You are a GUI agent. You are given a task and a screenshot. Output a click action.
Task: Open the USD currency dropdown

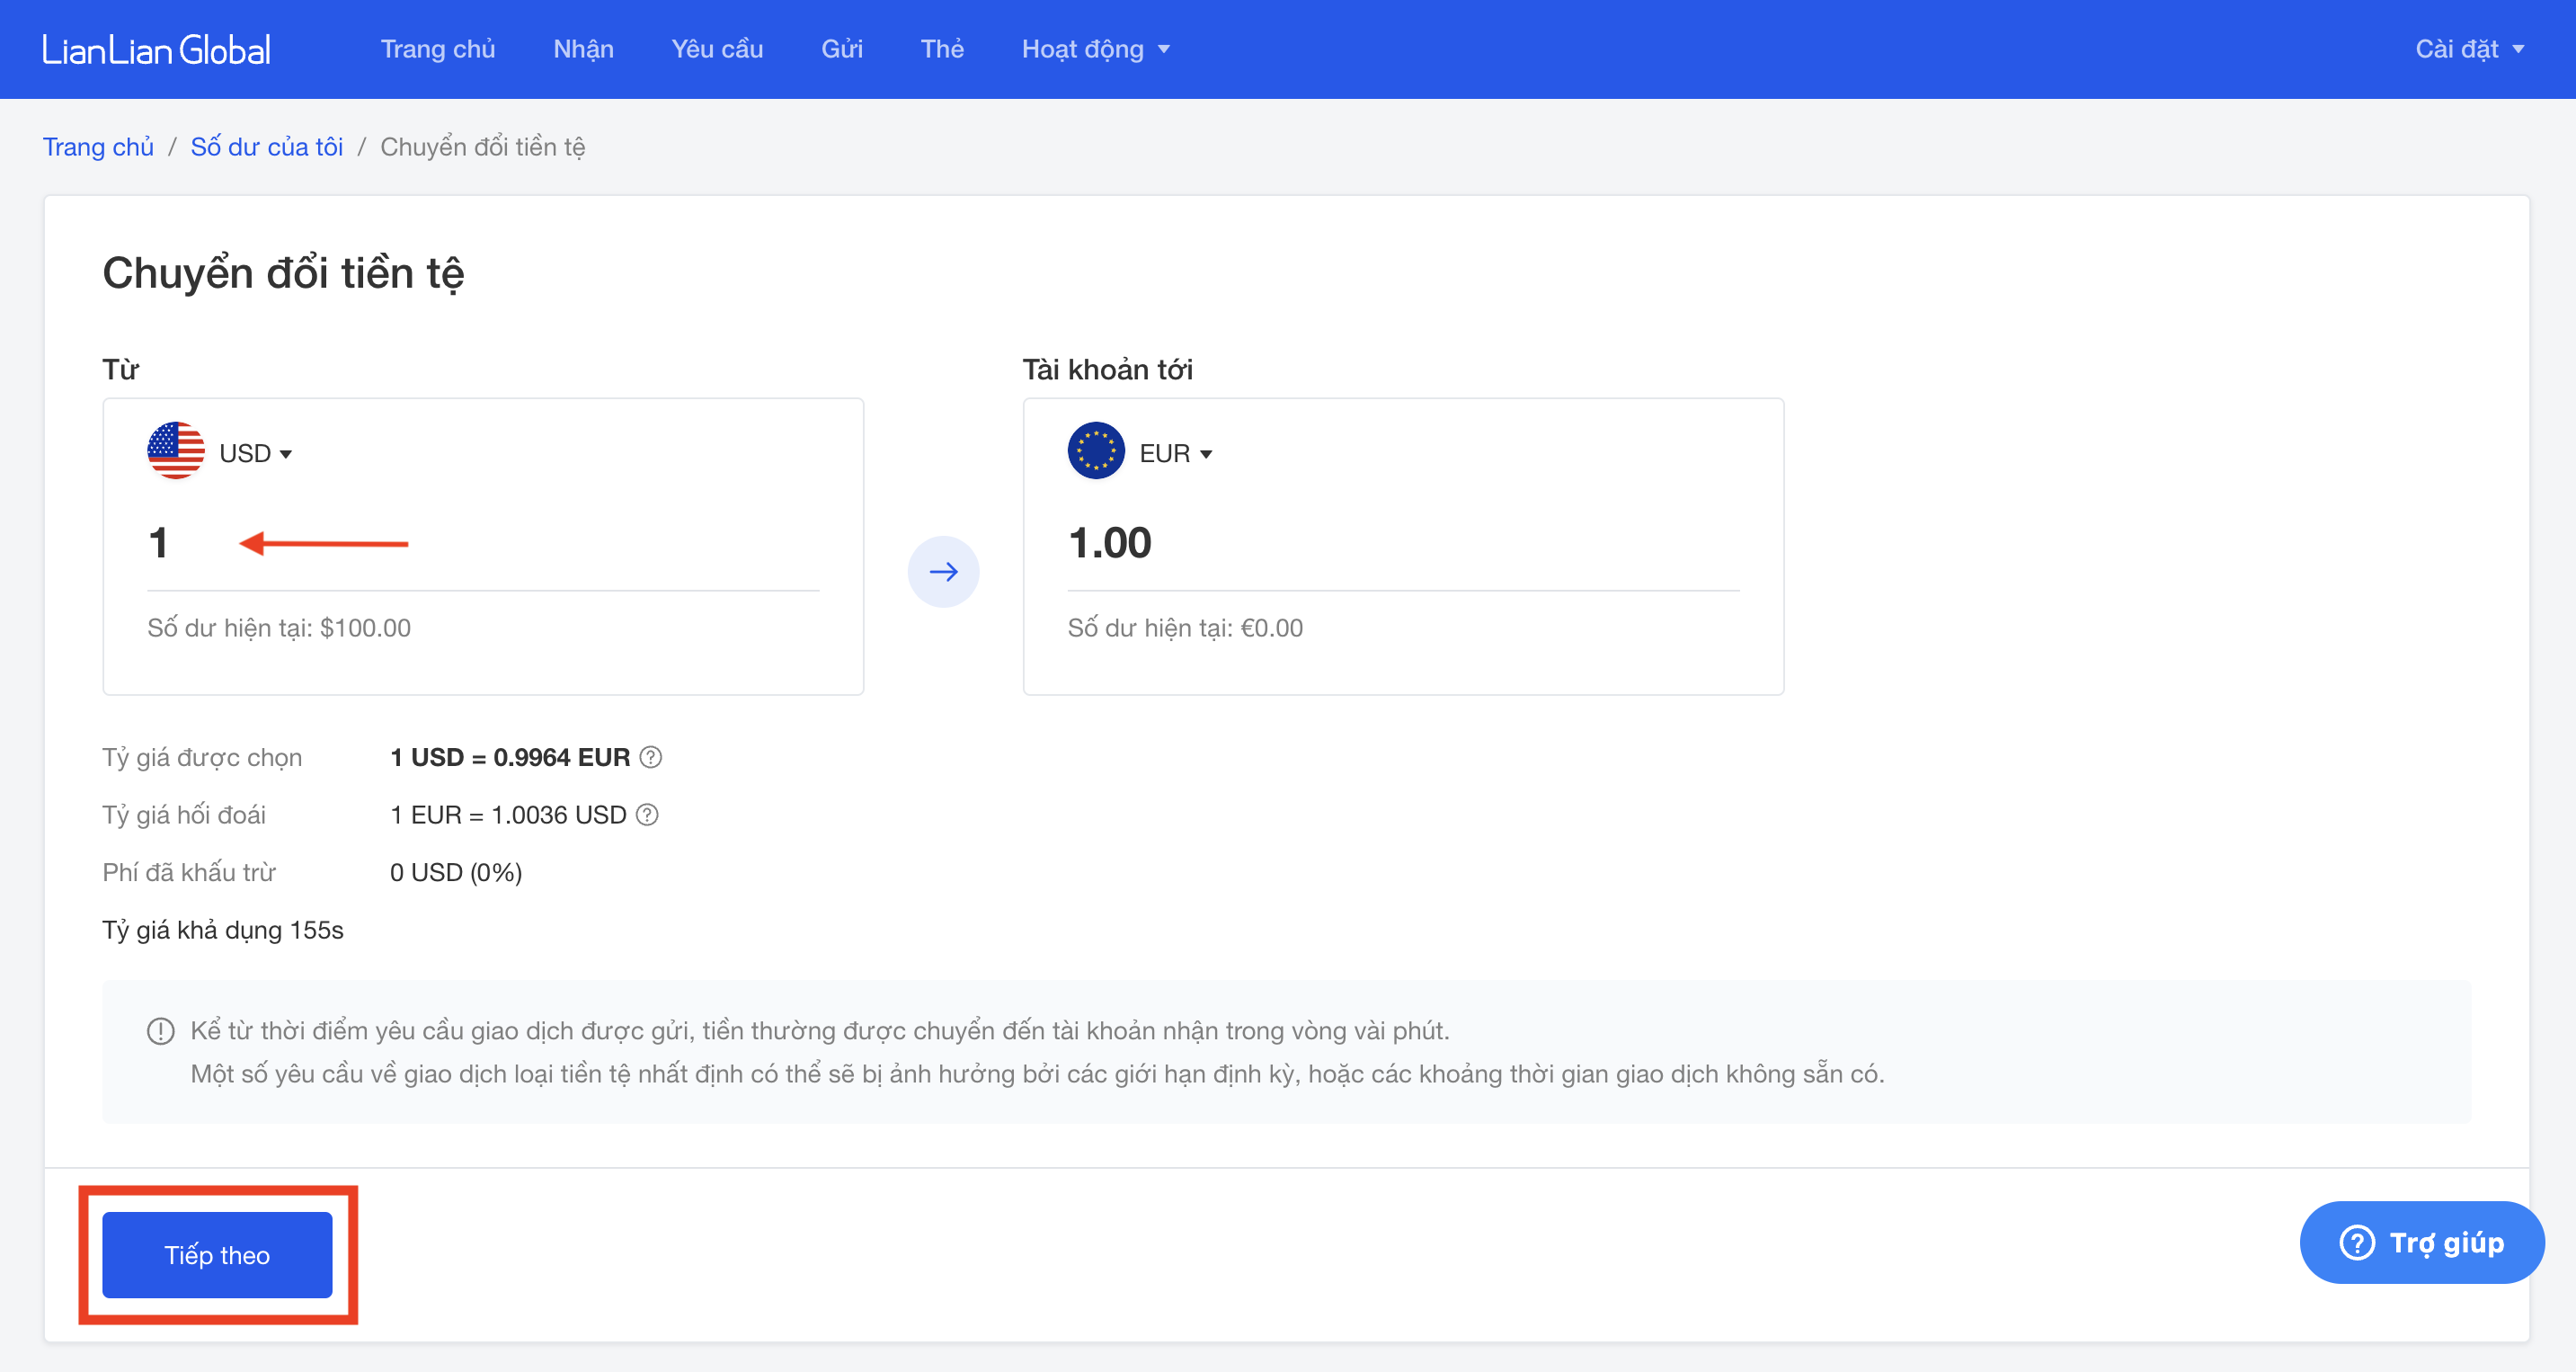255,454
